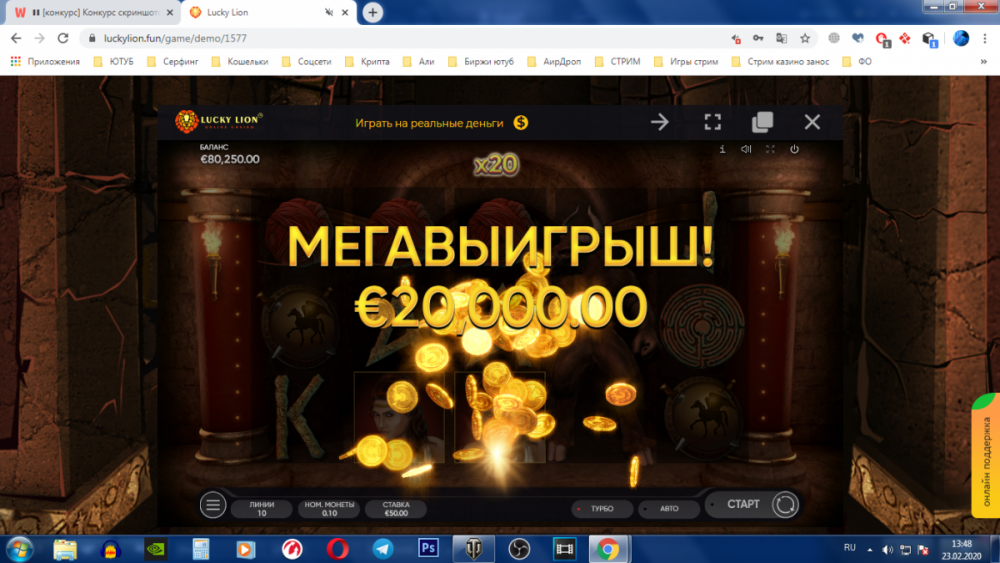Toggle the Turbo mode

595,508
